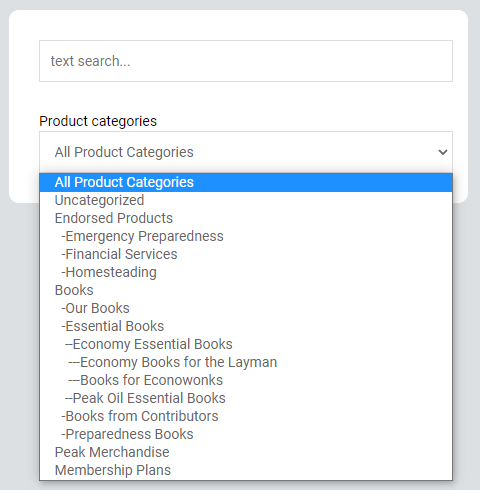Select All Product Categories option
The height and width of the screenshot is (490, 480).
click(246, 182)
